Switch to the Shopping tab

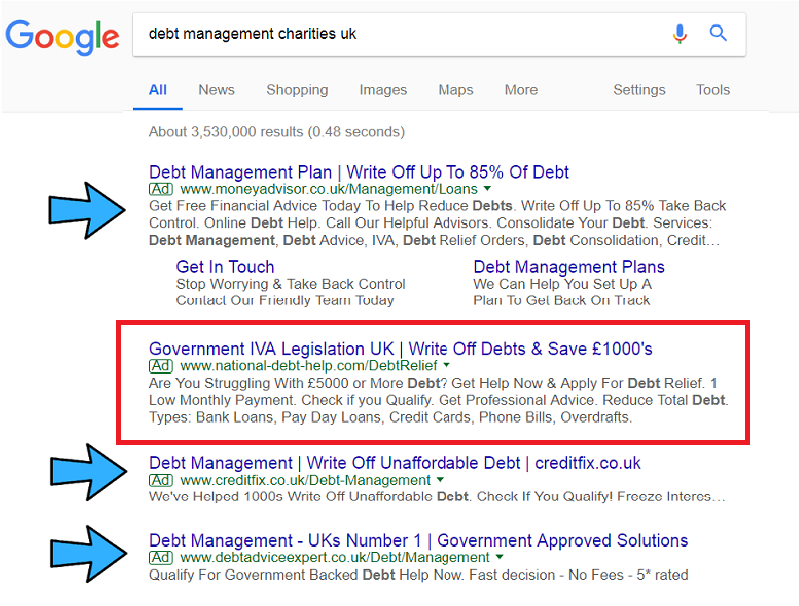tap(297, 90)
